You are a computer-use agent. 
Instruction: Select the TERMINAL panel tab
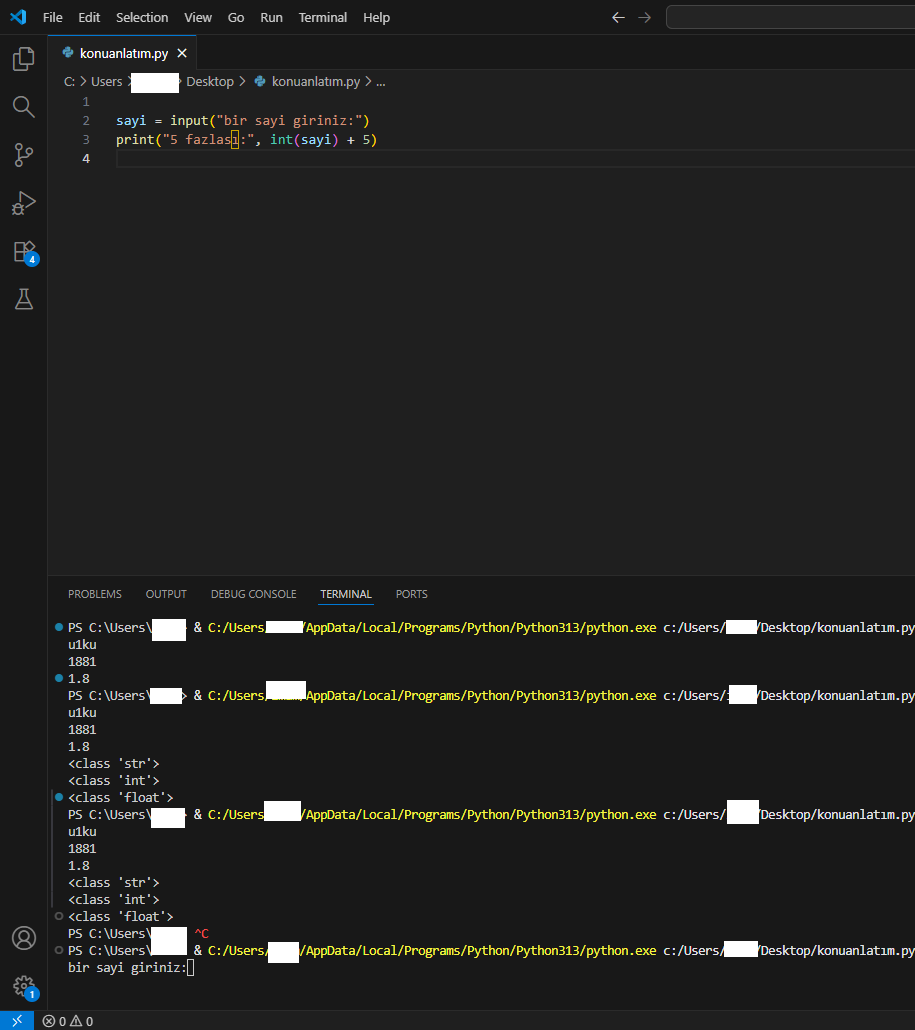[346, 594]
